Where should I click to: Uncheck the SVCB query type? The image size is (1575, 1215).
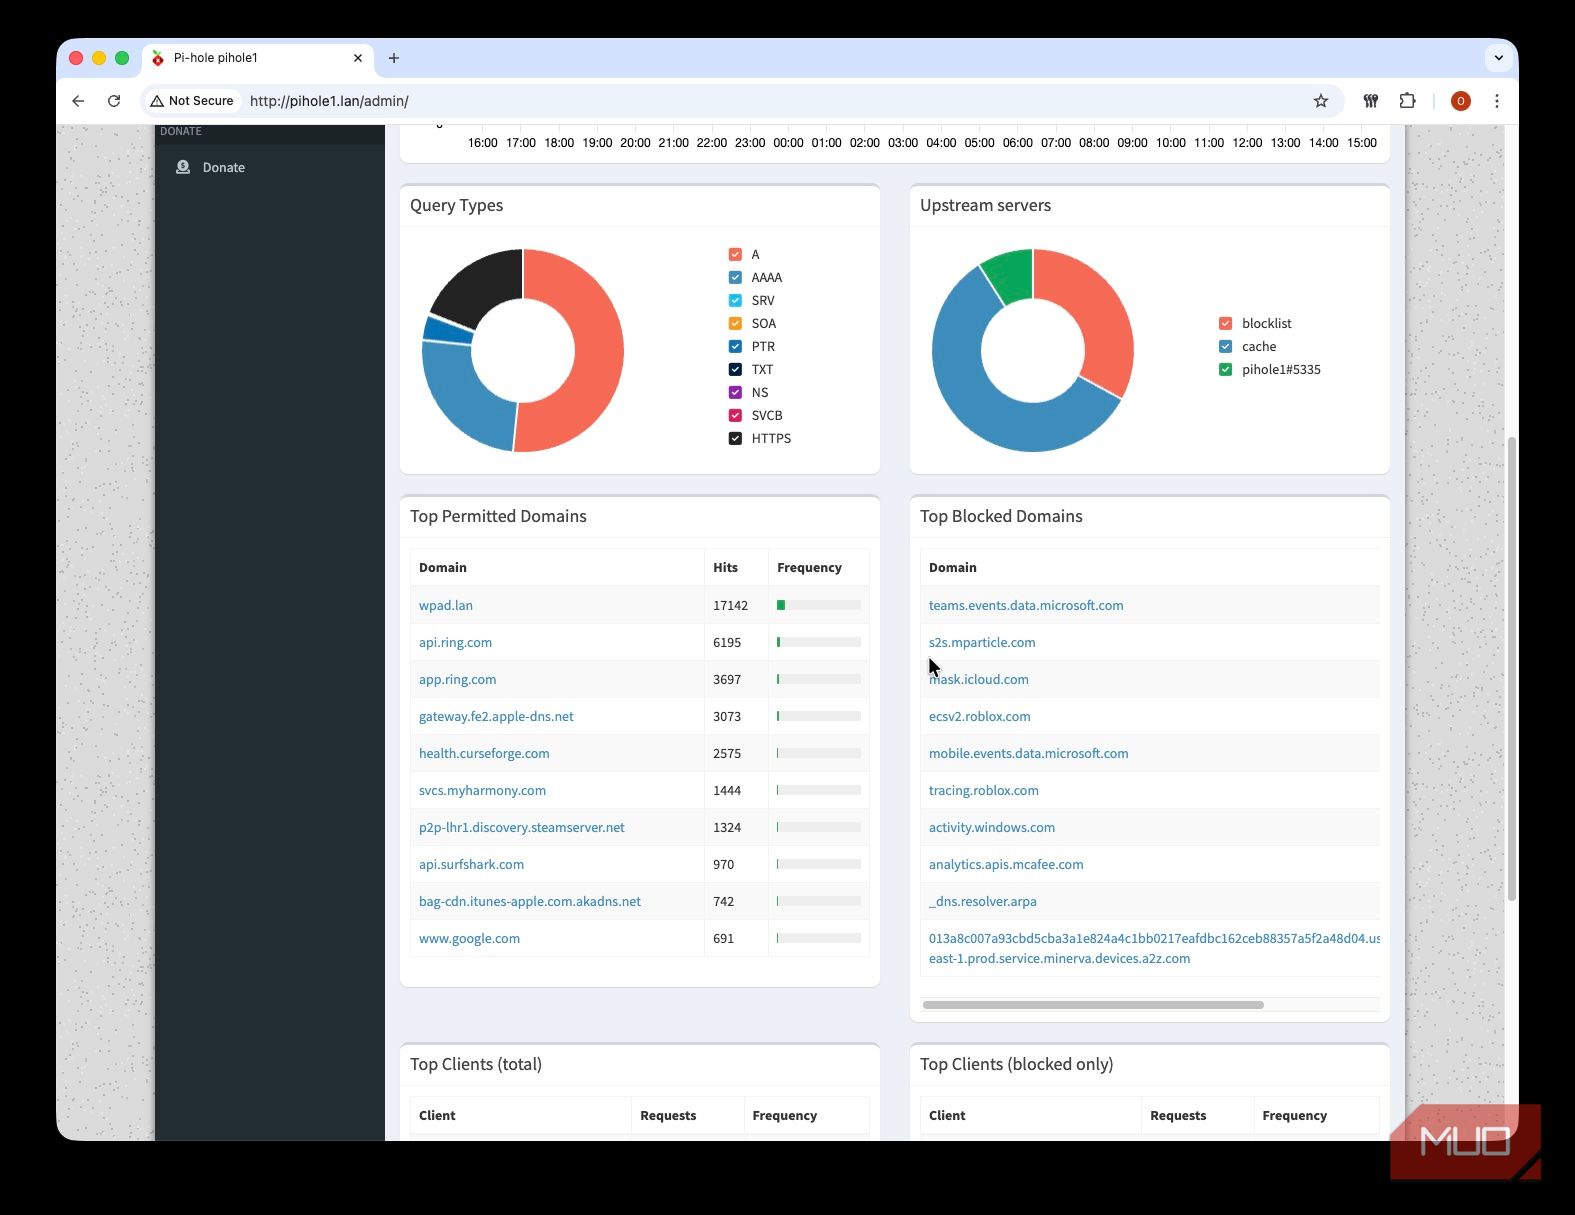point(735,416)
